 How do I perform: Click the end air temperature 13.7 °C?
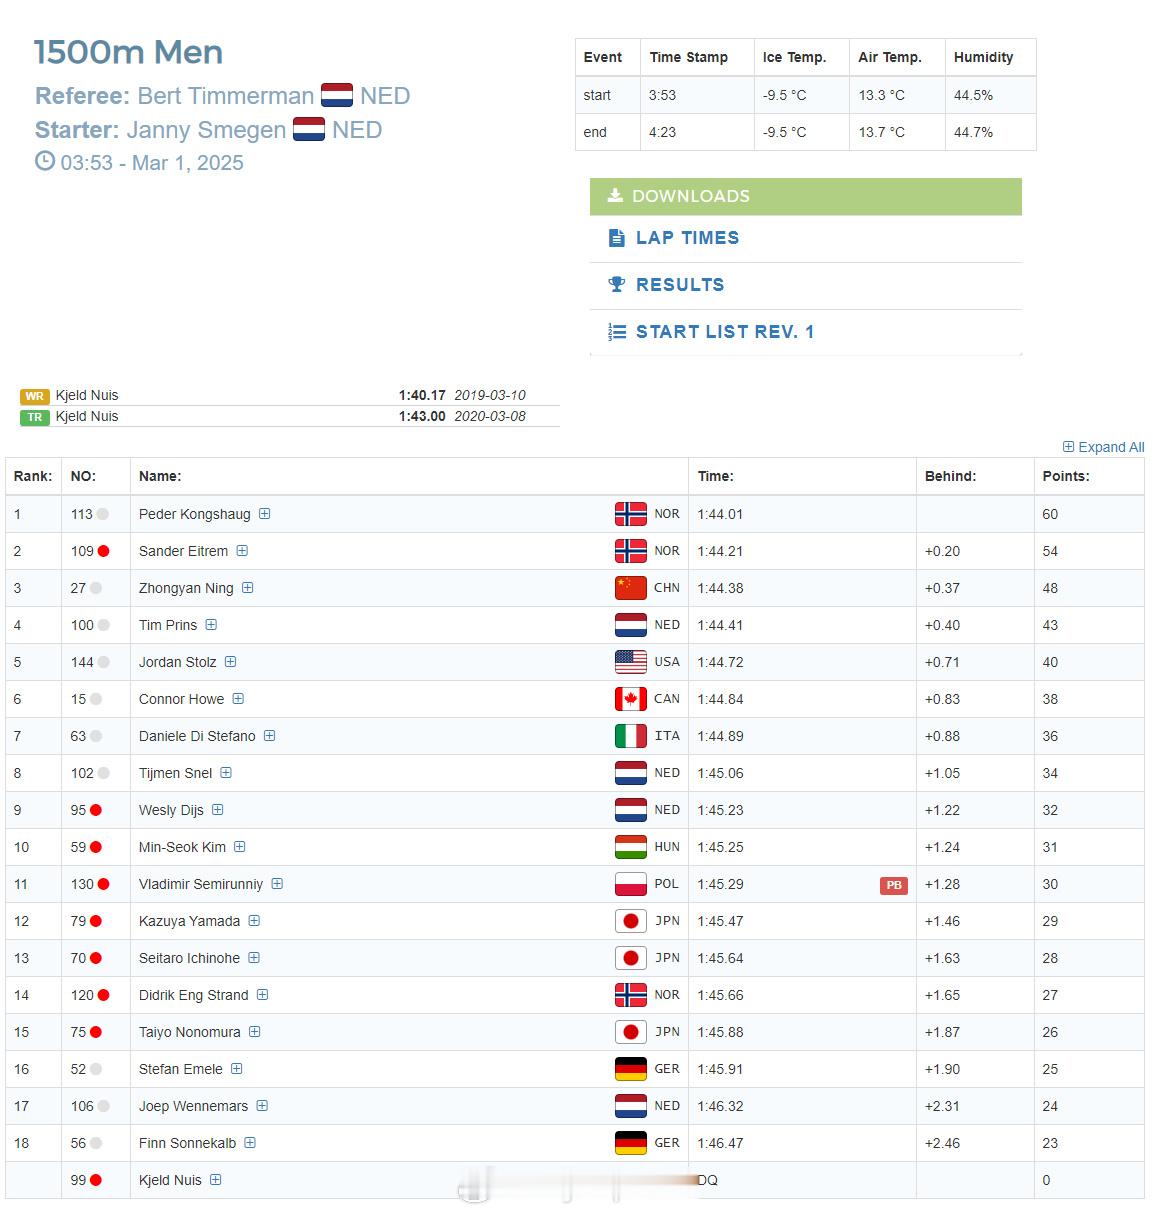tap(882, 132)
